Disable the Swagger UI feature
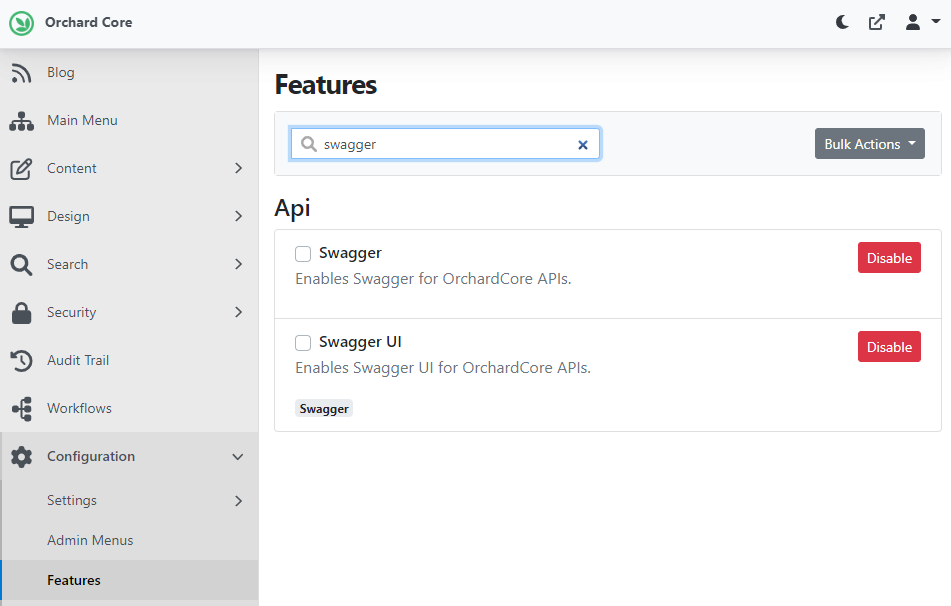The image size is (951, 606). (x=889, y=346)
